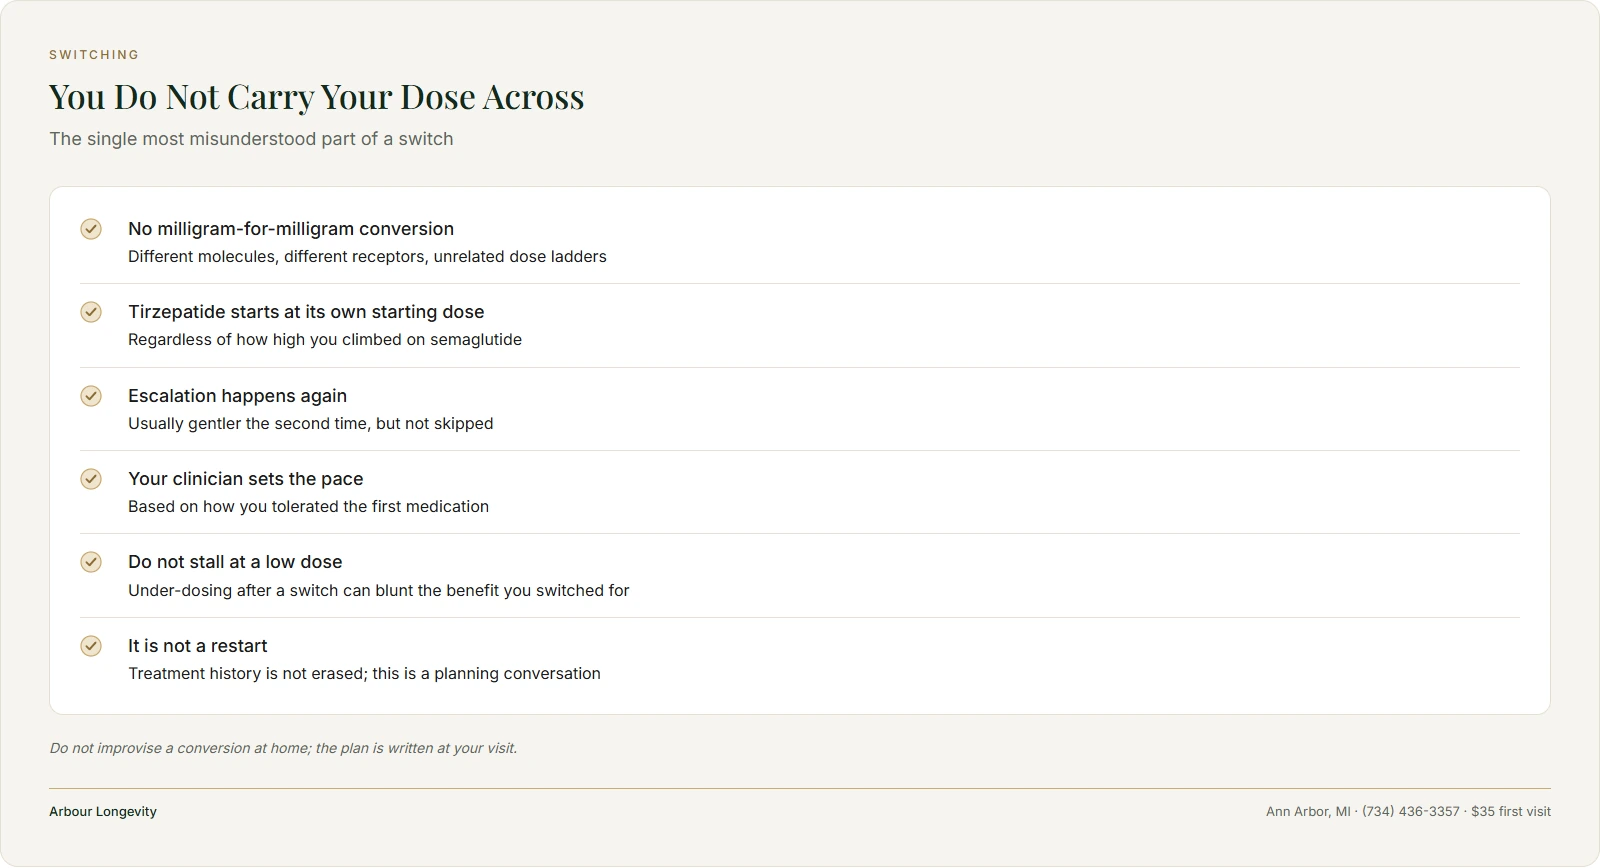
Task: Click check icon beside Do not stall
Action: 91,562
